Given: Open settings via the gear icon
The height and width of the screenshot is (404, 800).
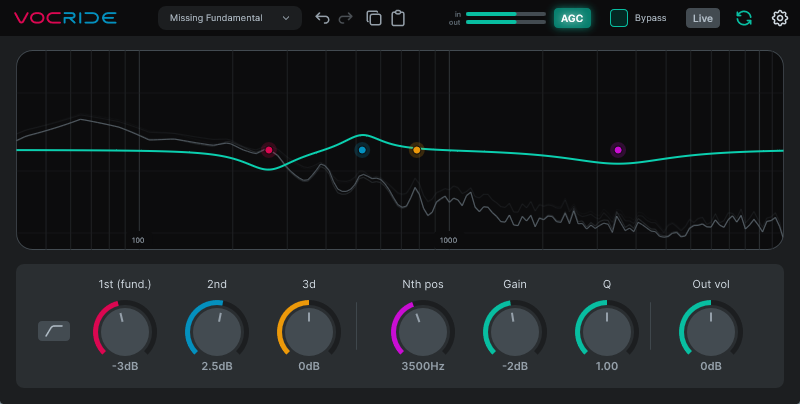Looking at the screenshot, I should 780,18.
